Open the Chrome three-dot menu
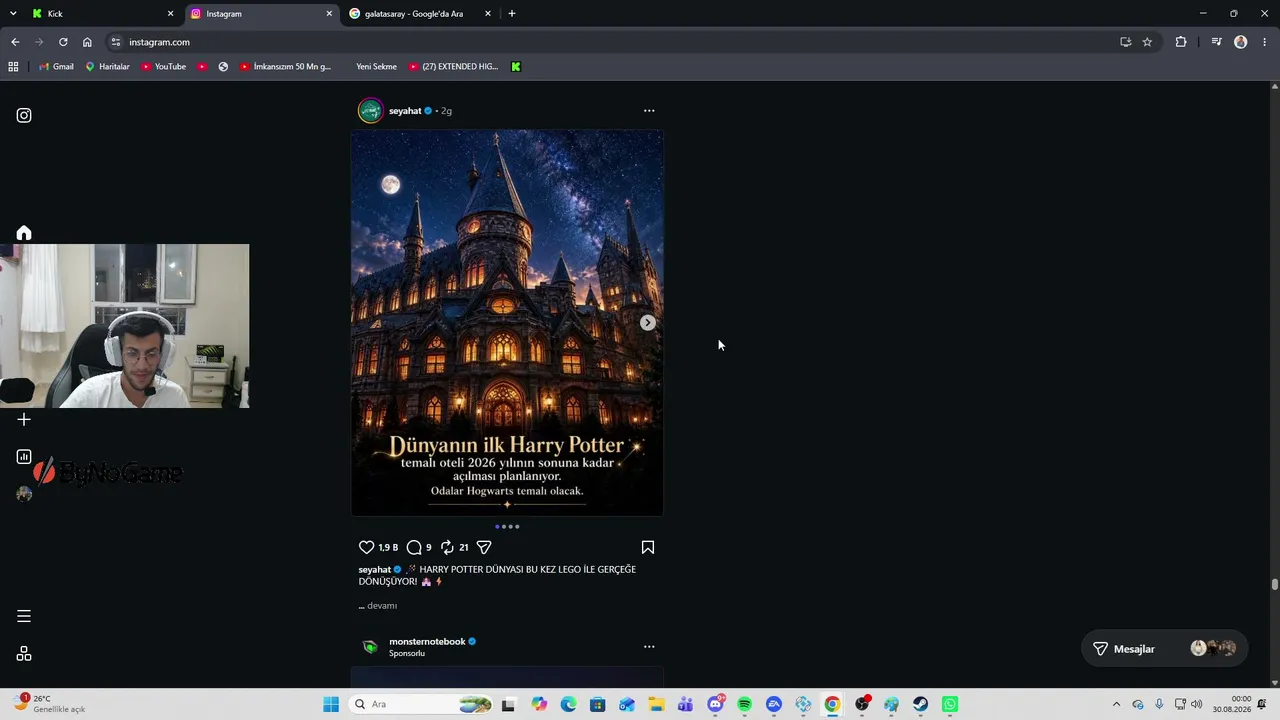Screen dimensions: 1280x720 [1265, 42]
